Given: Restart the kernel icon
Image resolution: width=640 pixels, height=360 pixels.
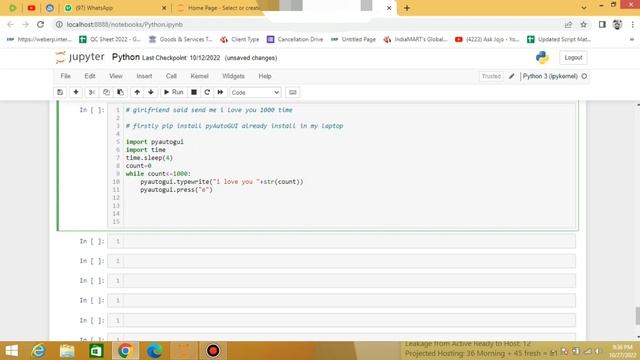Looking at the screenshot, I should coord(207,92).
